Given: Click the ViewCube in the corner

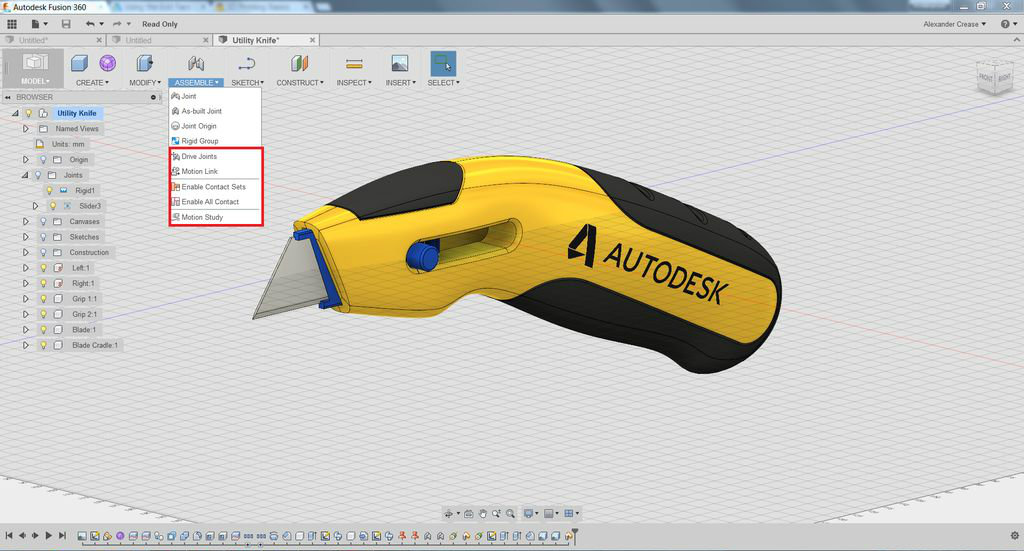Looking at the screenshot, I should (x=995, y=77).
